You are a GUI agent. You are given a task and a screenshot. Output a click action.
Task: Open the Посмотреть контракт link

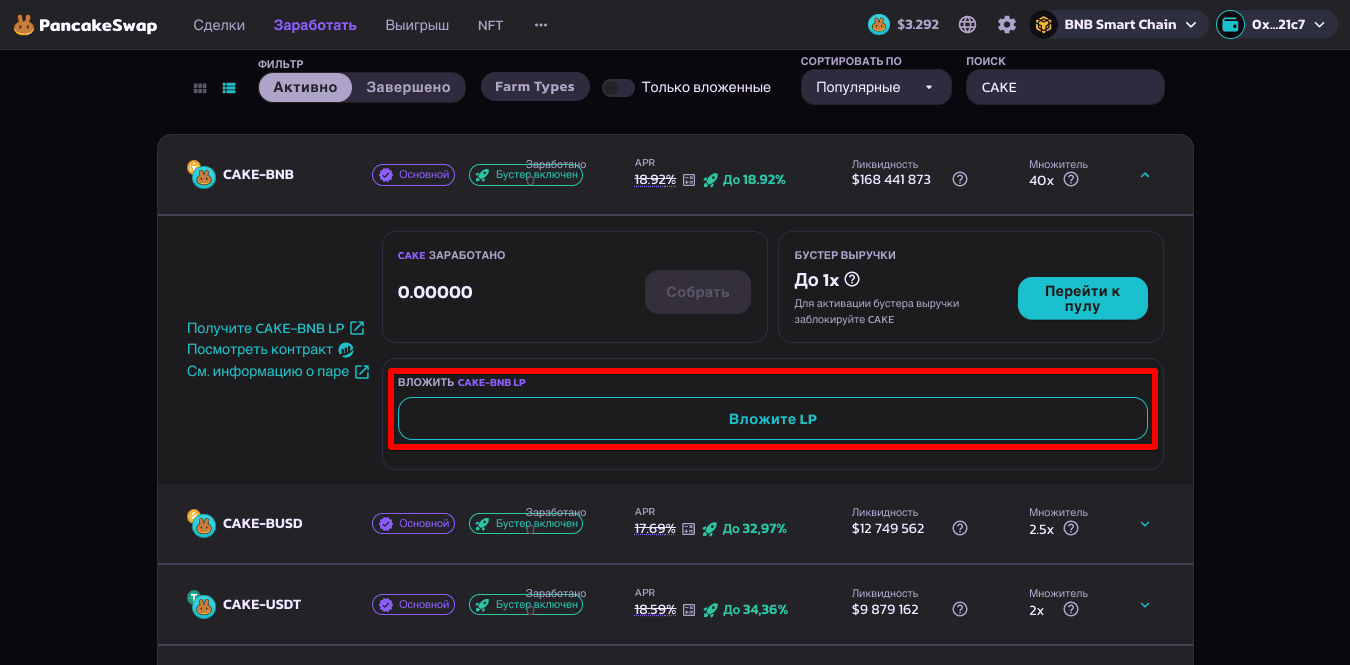click(x=270, y=349)
